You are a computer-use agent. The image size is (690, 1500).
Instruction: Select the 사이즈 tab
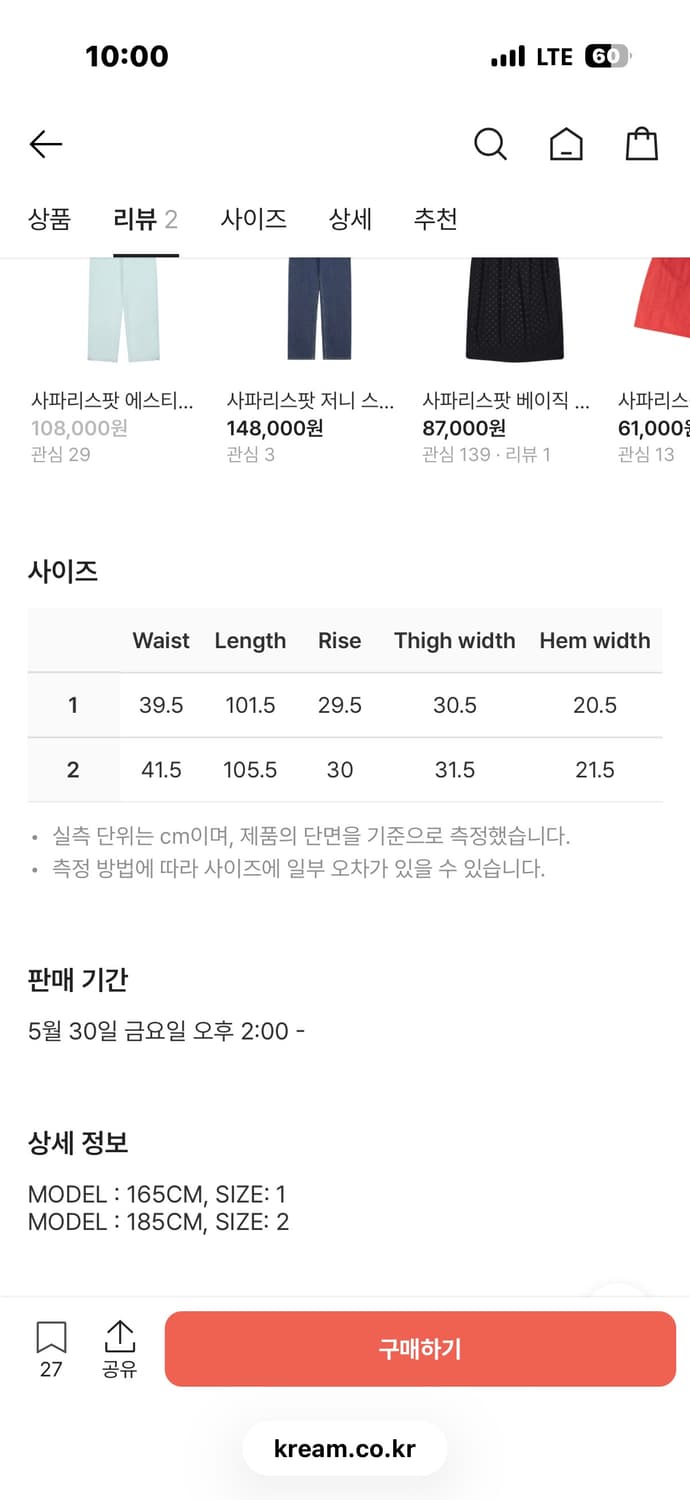(253, 219)
